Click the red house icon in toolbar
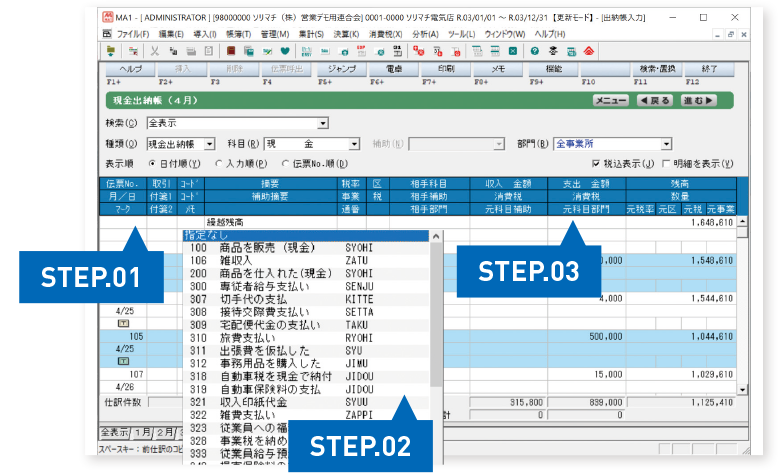Screen dimensions: 778x475 (588, 50)
